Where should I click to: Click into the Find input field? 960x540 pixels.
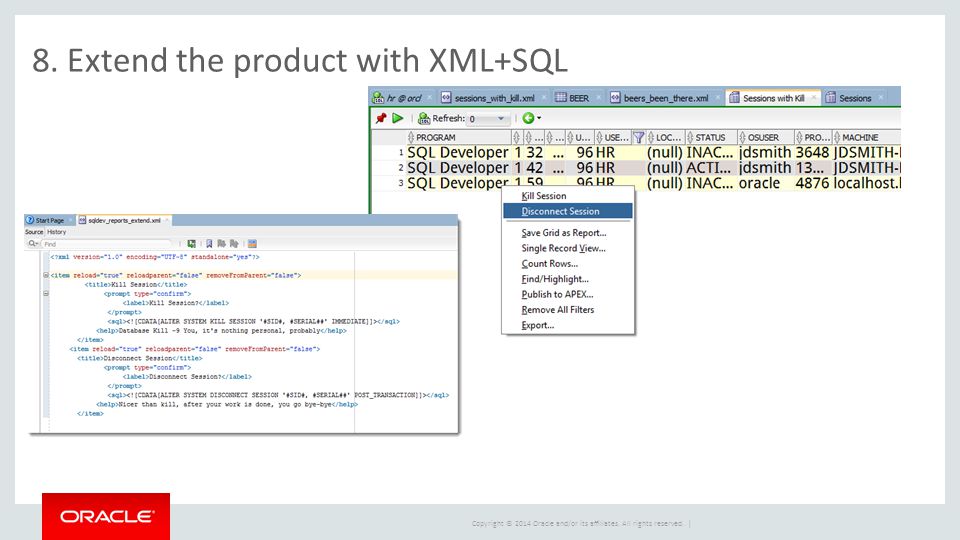coord(107,244)
